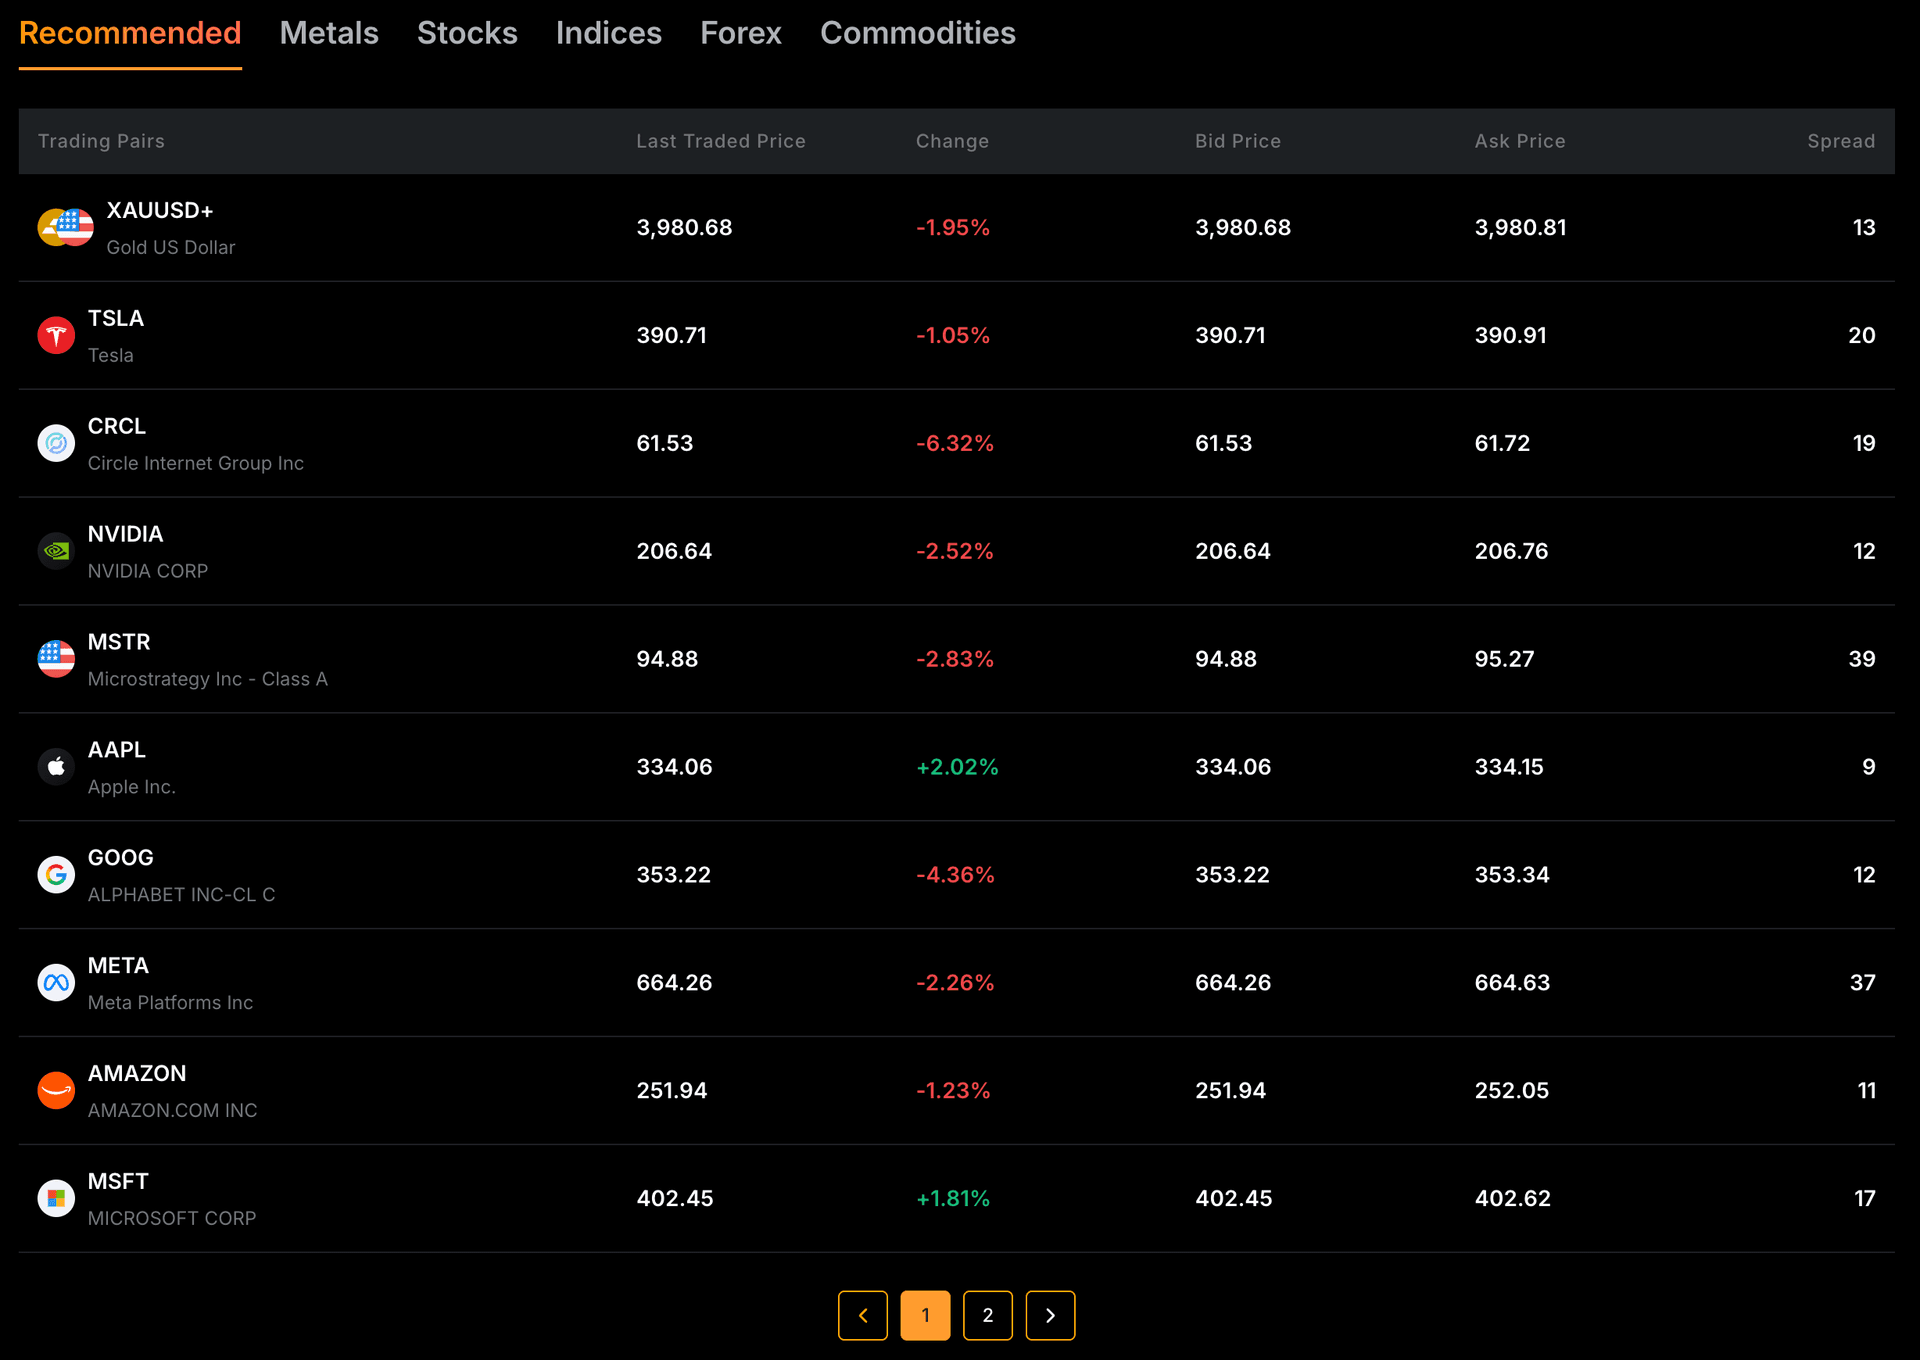Viewport: 1920px width, 1360px height.
Task: Click the META ticker name
Action: tap(118, 966)
